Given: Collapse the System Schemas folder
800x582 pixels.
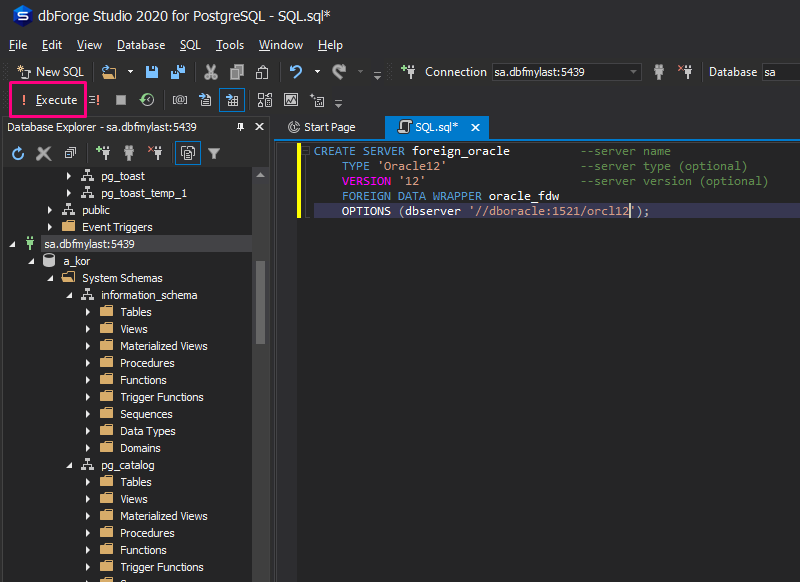Looking at the screenshot, I should (x=51, y=279).
